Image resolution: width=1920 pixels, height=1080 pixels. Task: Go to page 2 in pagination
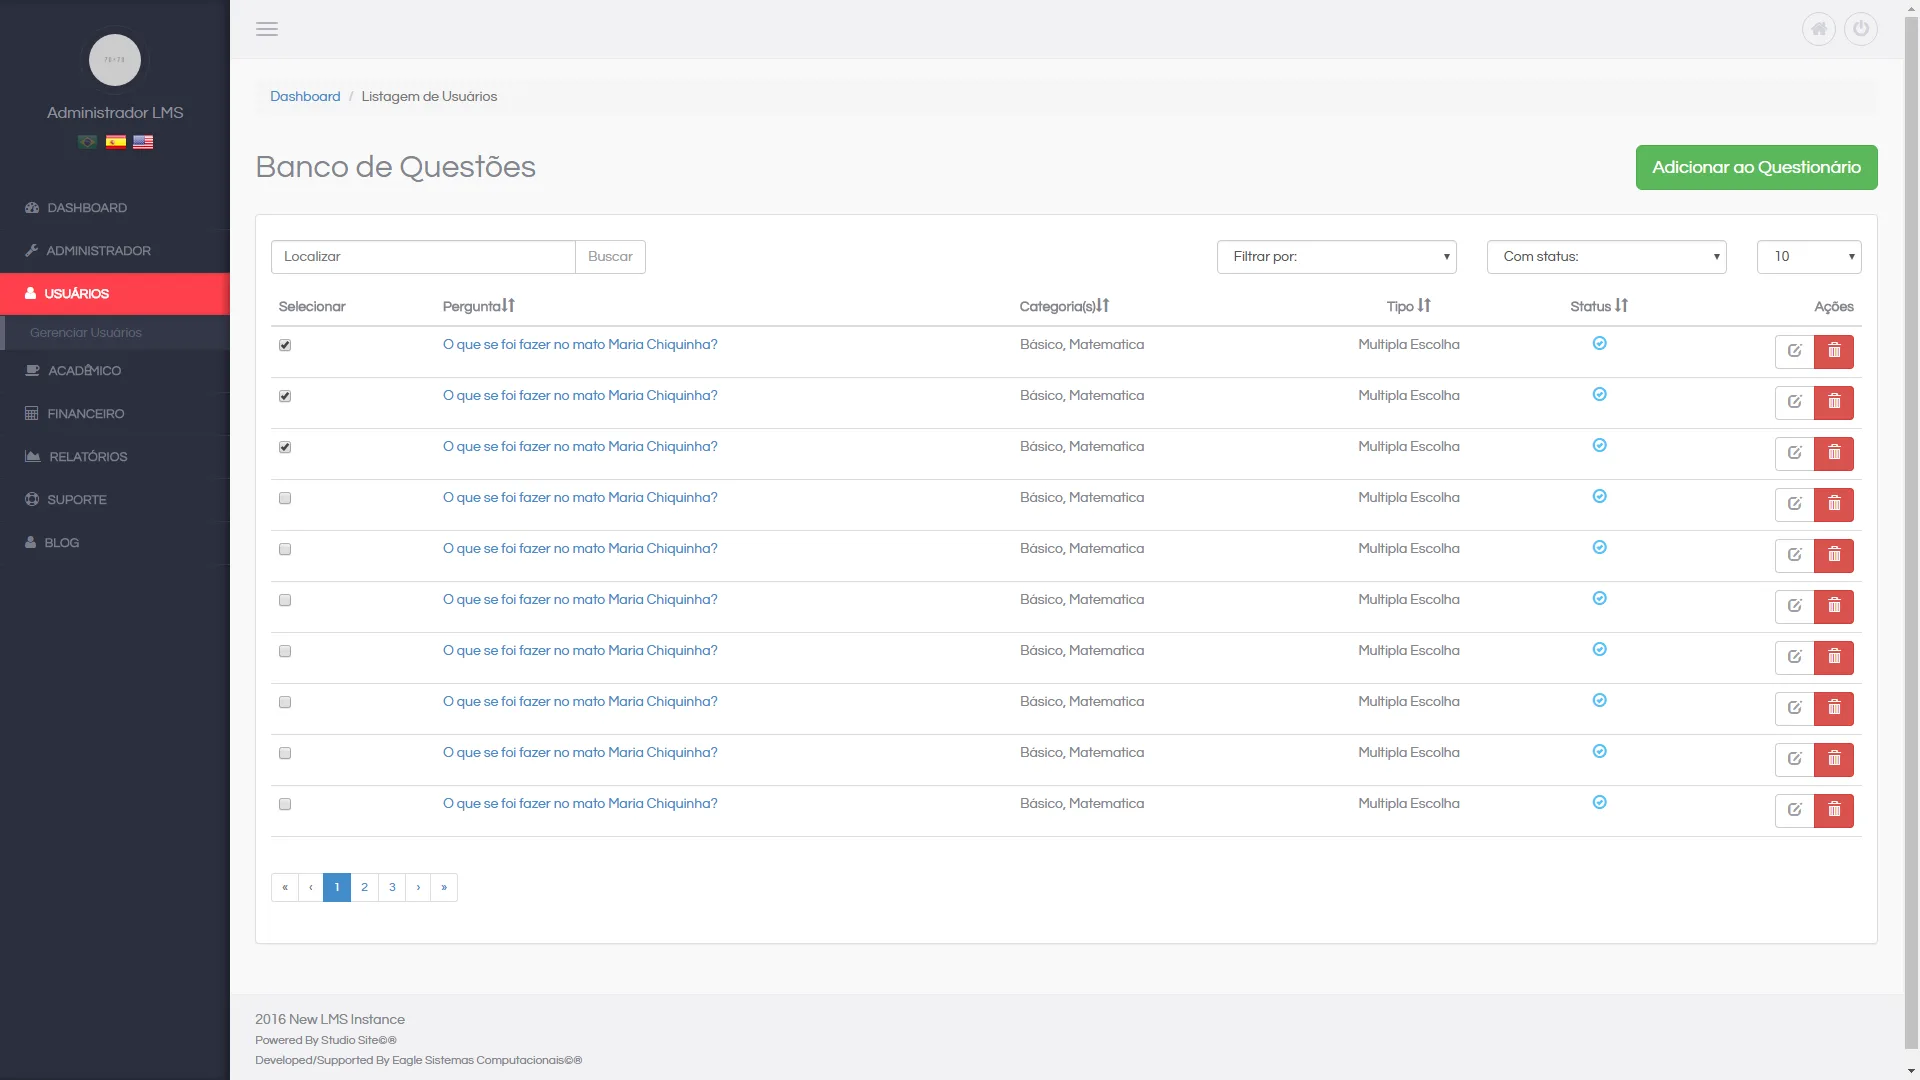[x=364, y=888]
